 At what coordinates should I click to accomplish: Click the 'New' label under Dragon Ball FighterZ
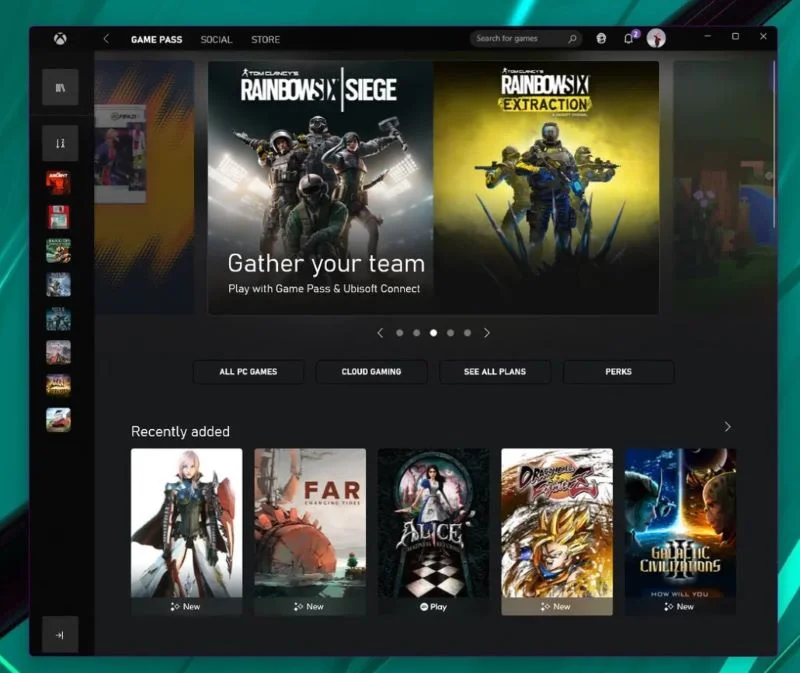(x=556, y=607)
